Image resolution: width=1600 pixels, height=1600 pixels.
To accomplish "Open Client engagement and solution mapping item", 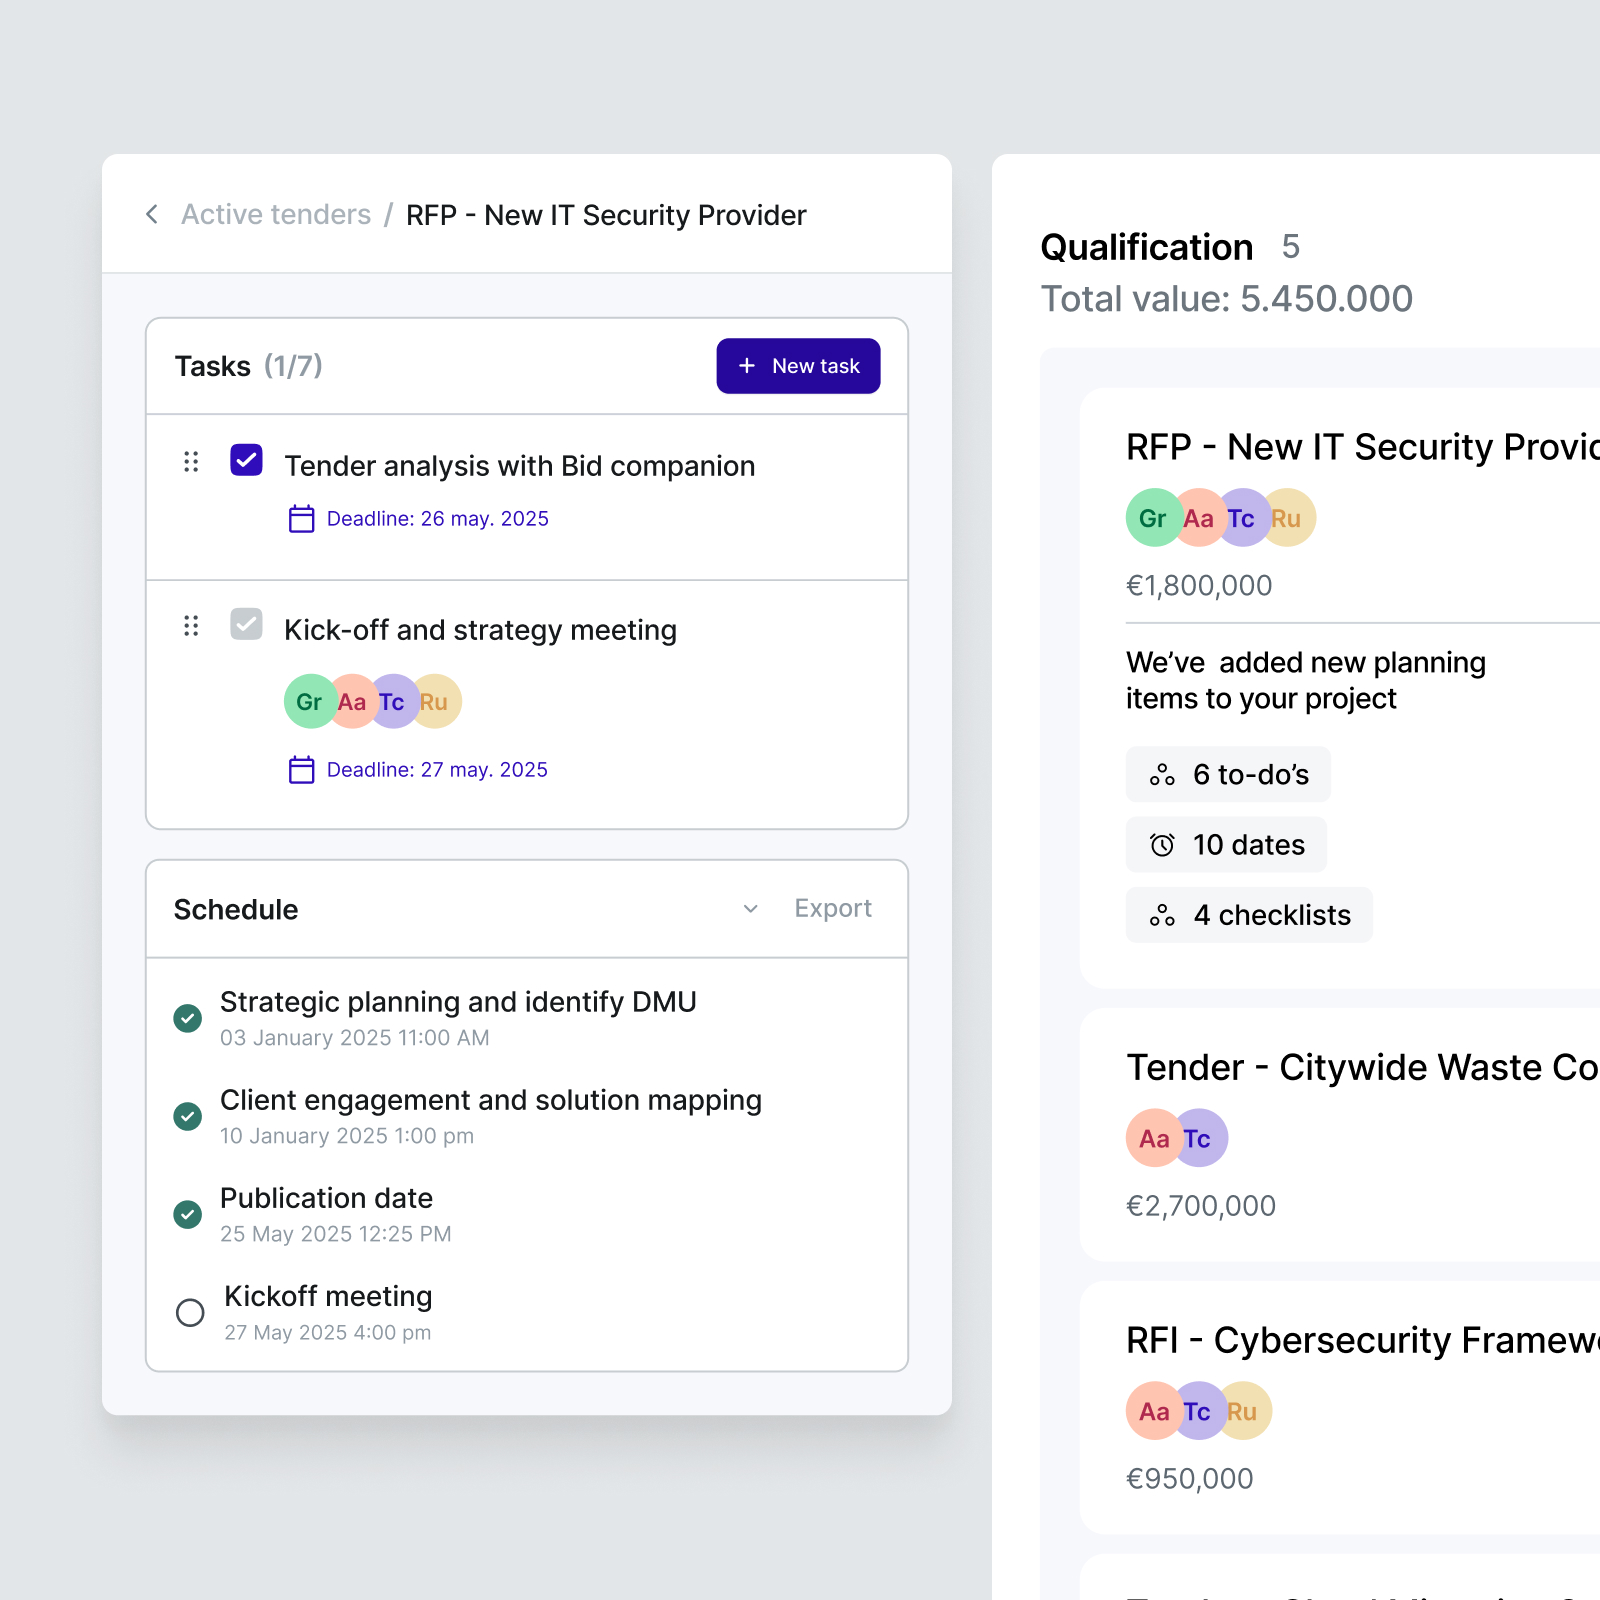I will [491, 1100].
